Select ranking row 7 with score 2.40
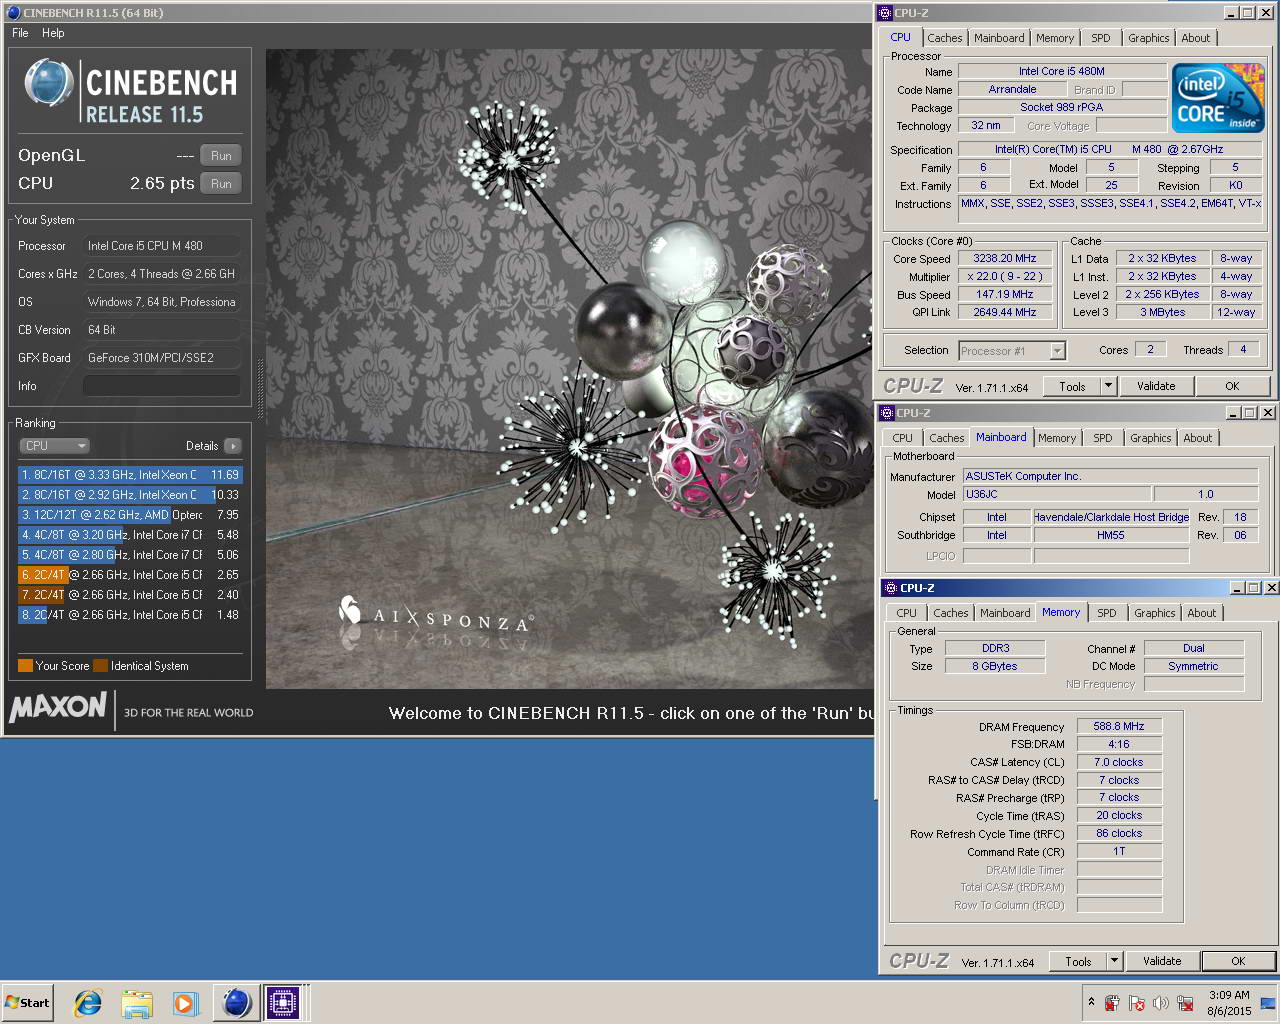1280x1024 pixels. pos(130,595)
